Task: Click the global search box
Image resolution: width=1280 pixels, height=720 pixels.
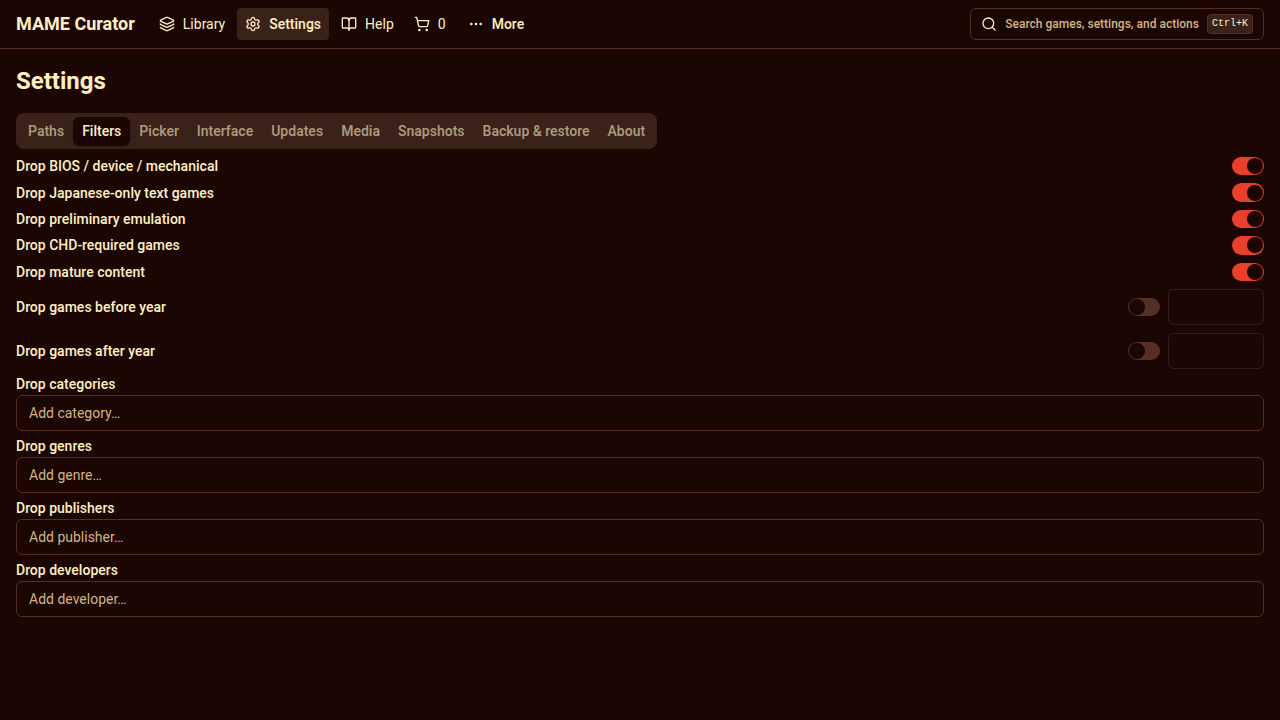Action: (x=1117, y=24)
